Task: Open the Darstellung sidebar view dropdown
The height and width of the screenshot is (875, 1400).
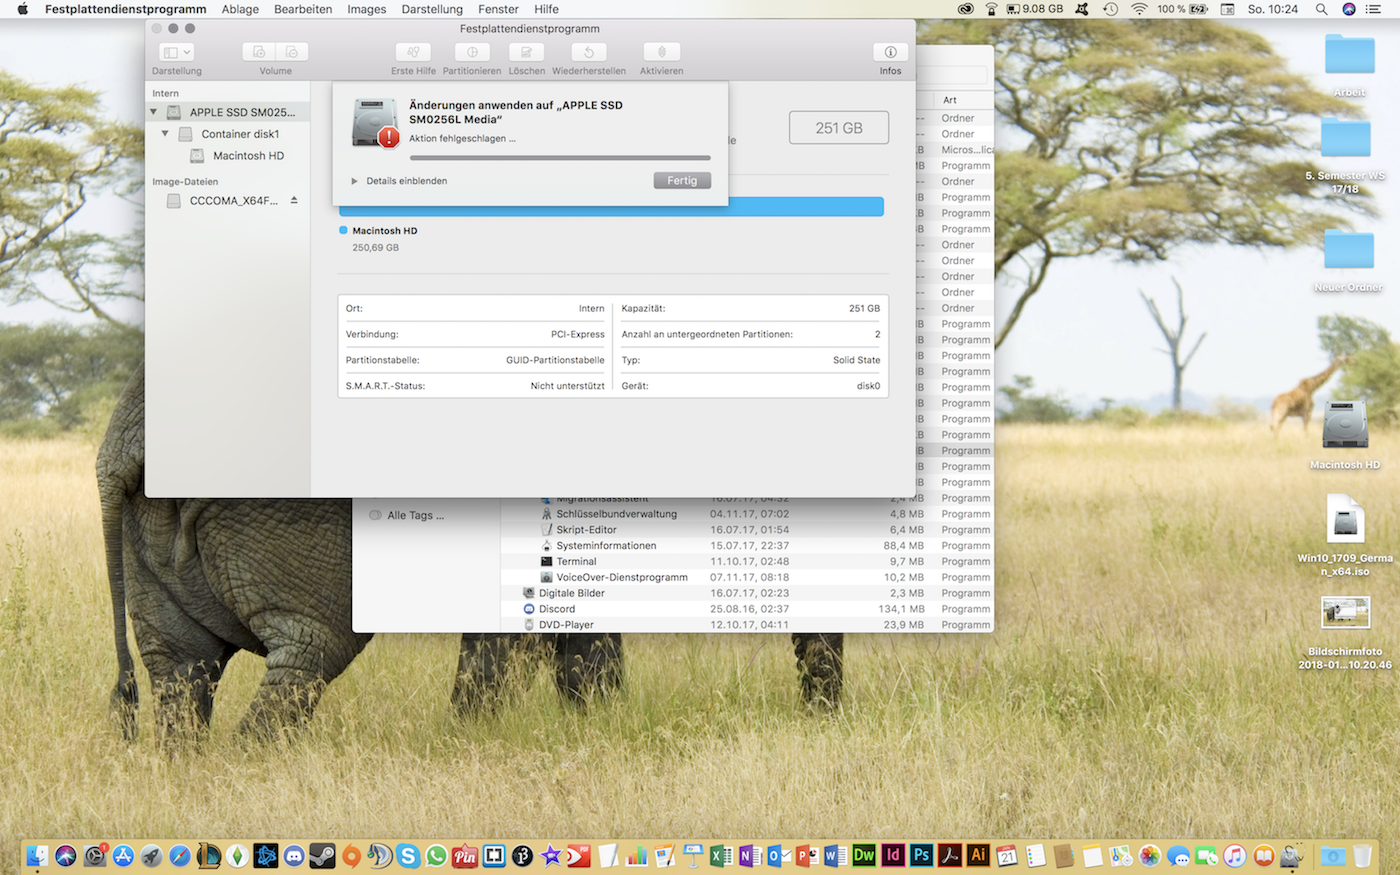Action: [x=176, y=52]
